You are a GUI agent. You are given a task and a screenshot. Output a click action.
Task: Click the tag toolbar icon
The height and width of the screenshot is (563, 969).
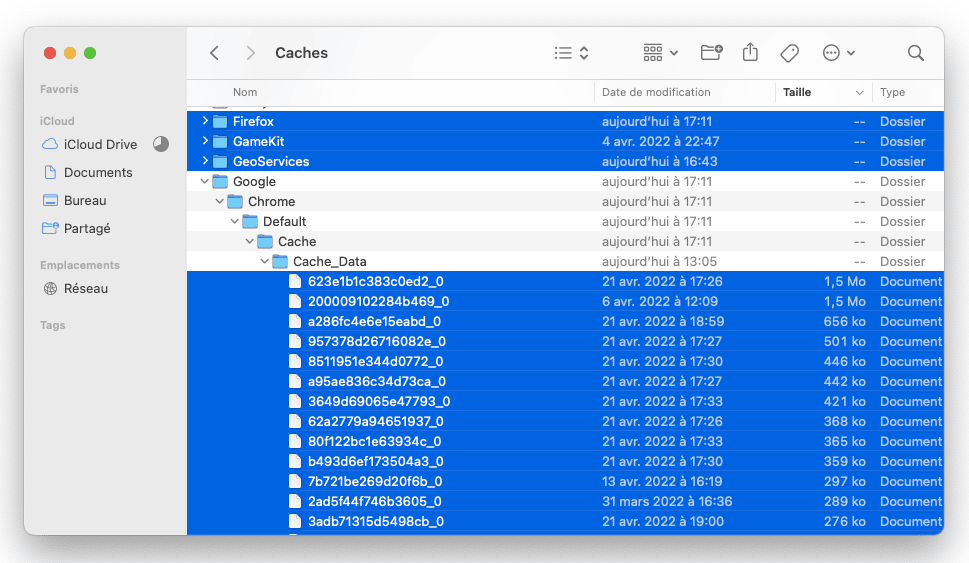789,53
